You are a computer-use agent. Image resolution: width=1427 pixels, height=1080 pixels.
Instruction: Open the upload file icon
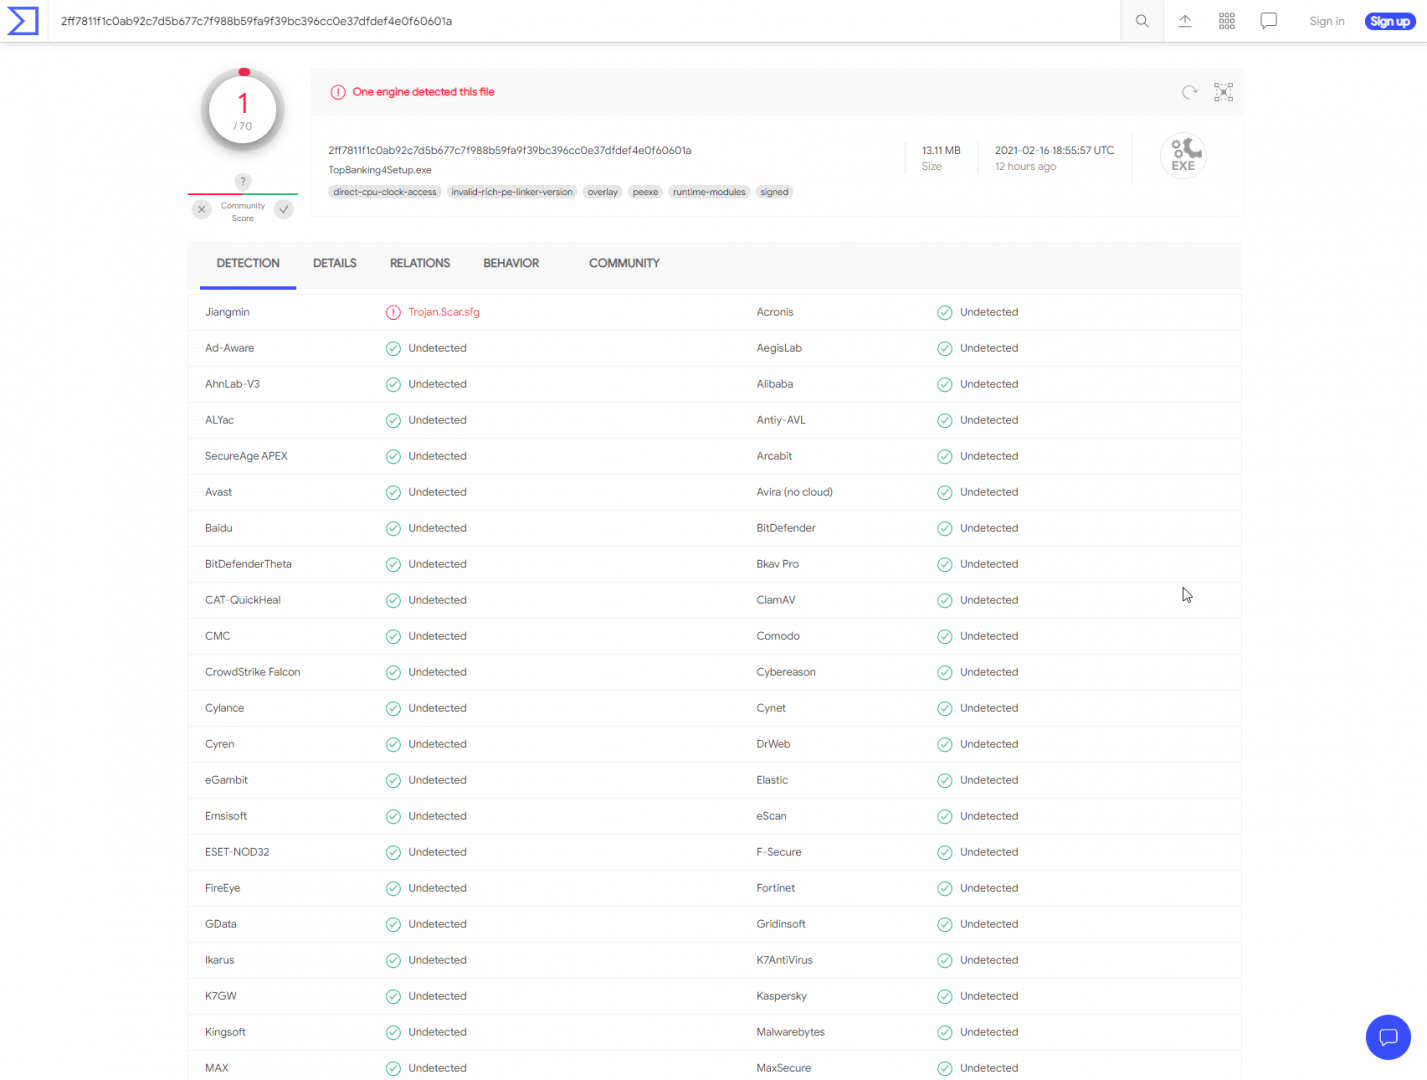[1185, 21]
